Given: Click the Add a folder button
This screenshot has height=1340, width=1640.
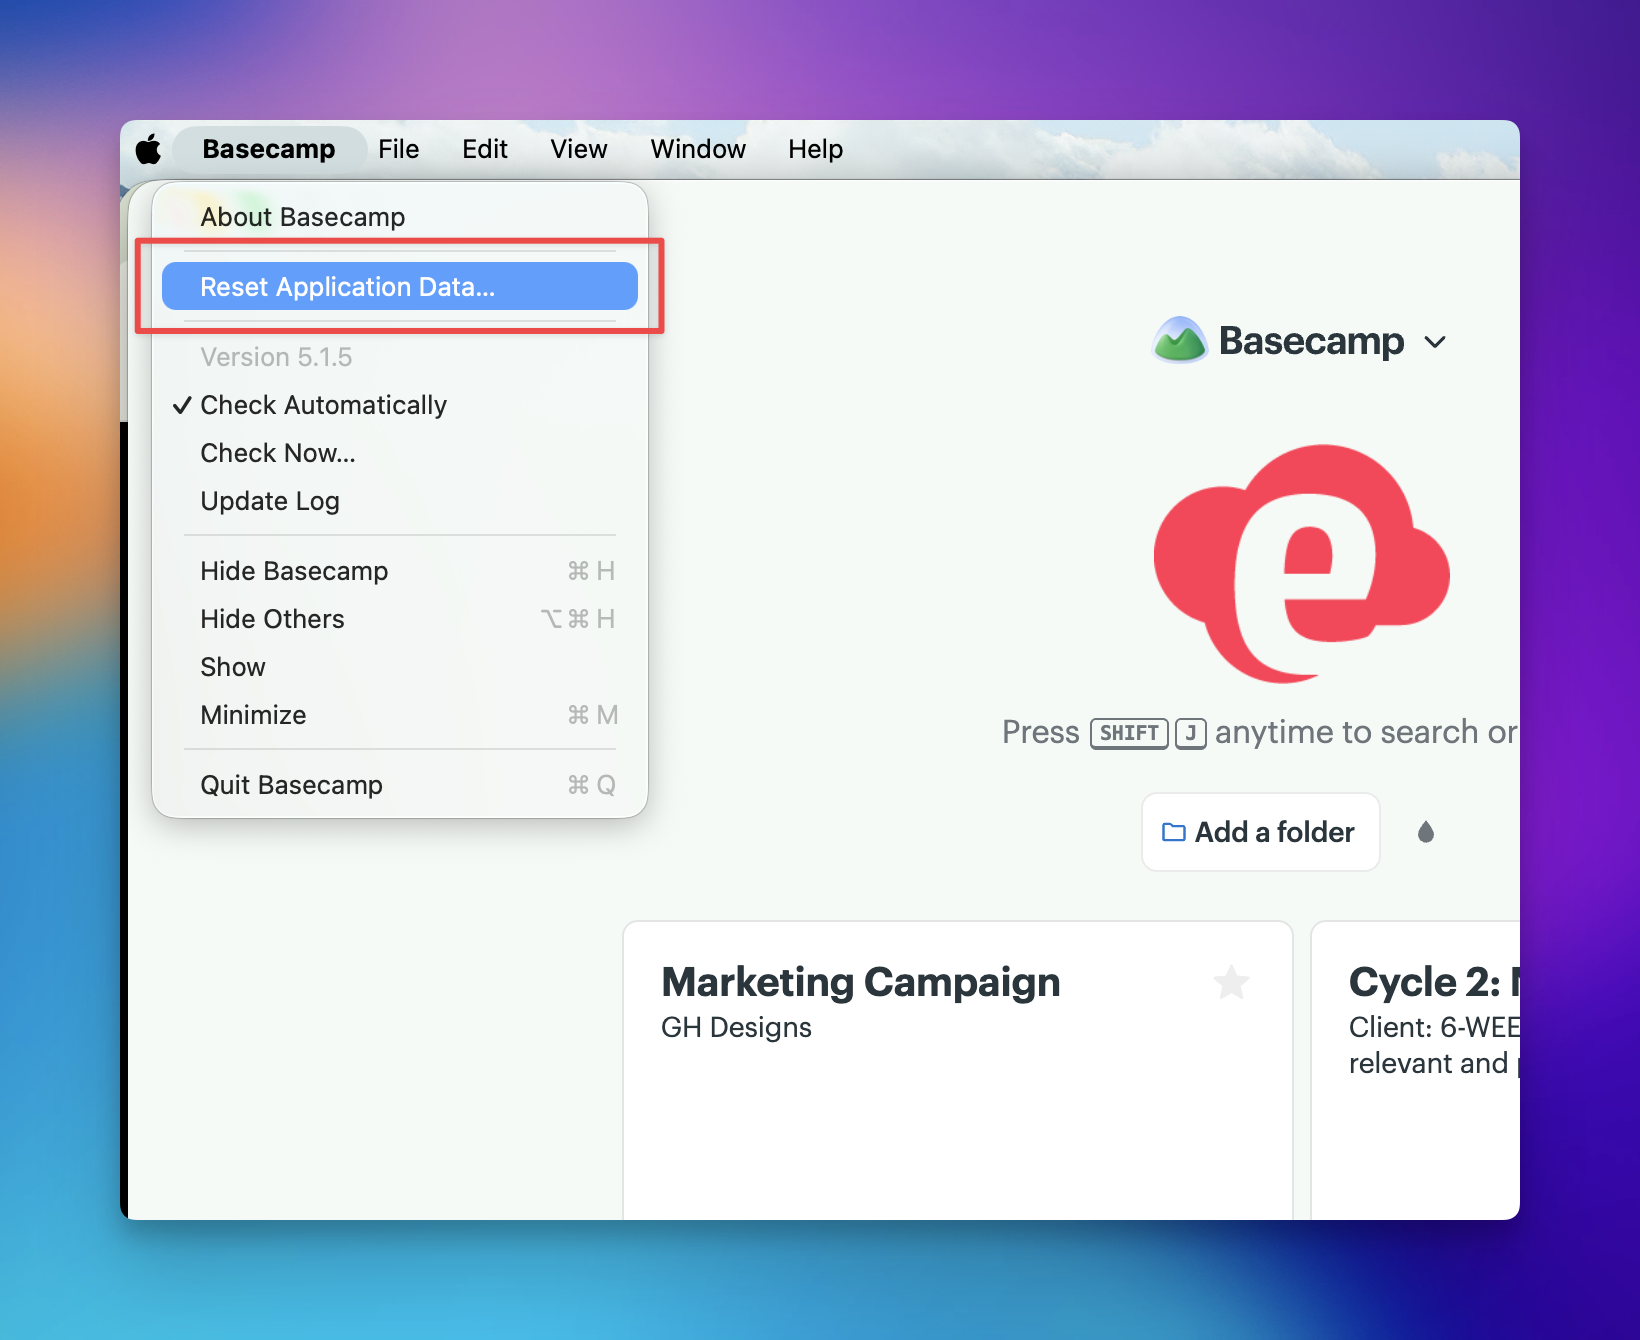Looking at the screenshot, I should click(x=1260, y=832).
